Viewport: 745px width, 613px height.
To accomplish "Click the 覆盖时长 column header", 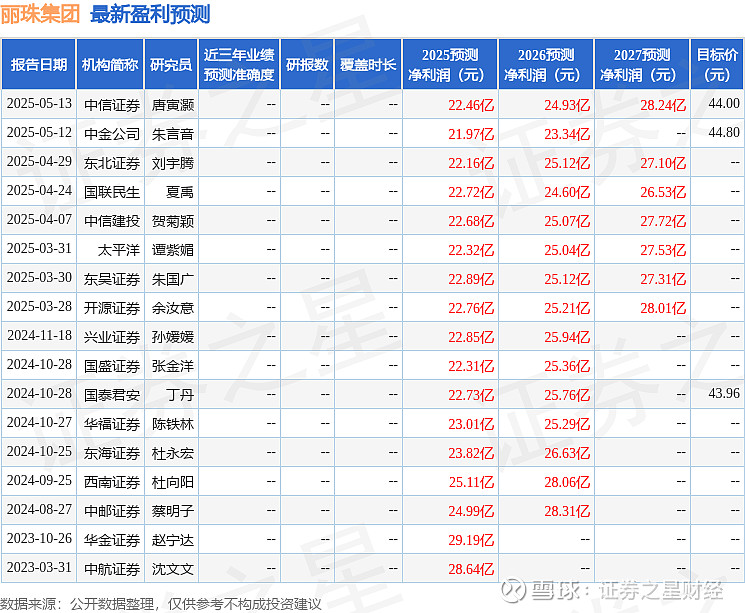I will tap(368, 65).
